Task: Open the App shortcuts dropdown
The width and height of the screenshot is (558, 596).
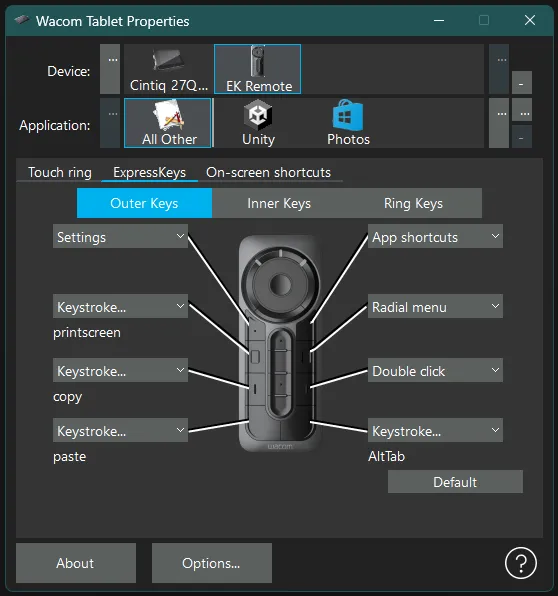Action: point(435,236)
